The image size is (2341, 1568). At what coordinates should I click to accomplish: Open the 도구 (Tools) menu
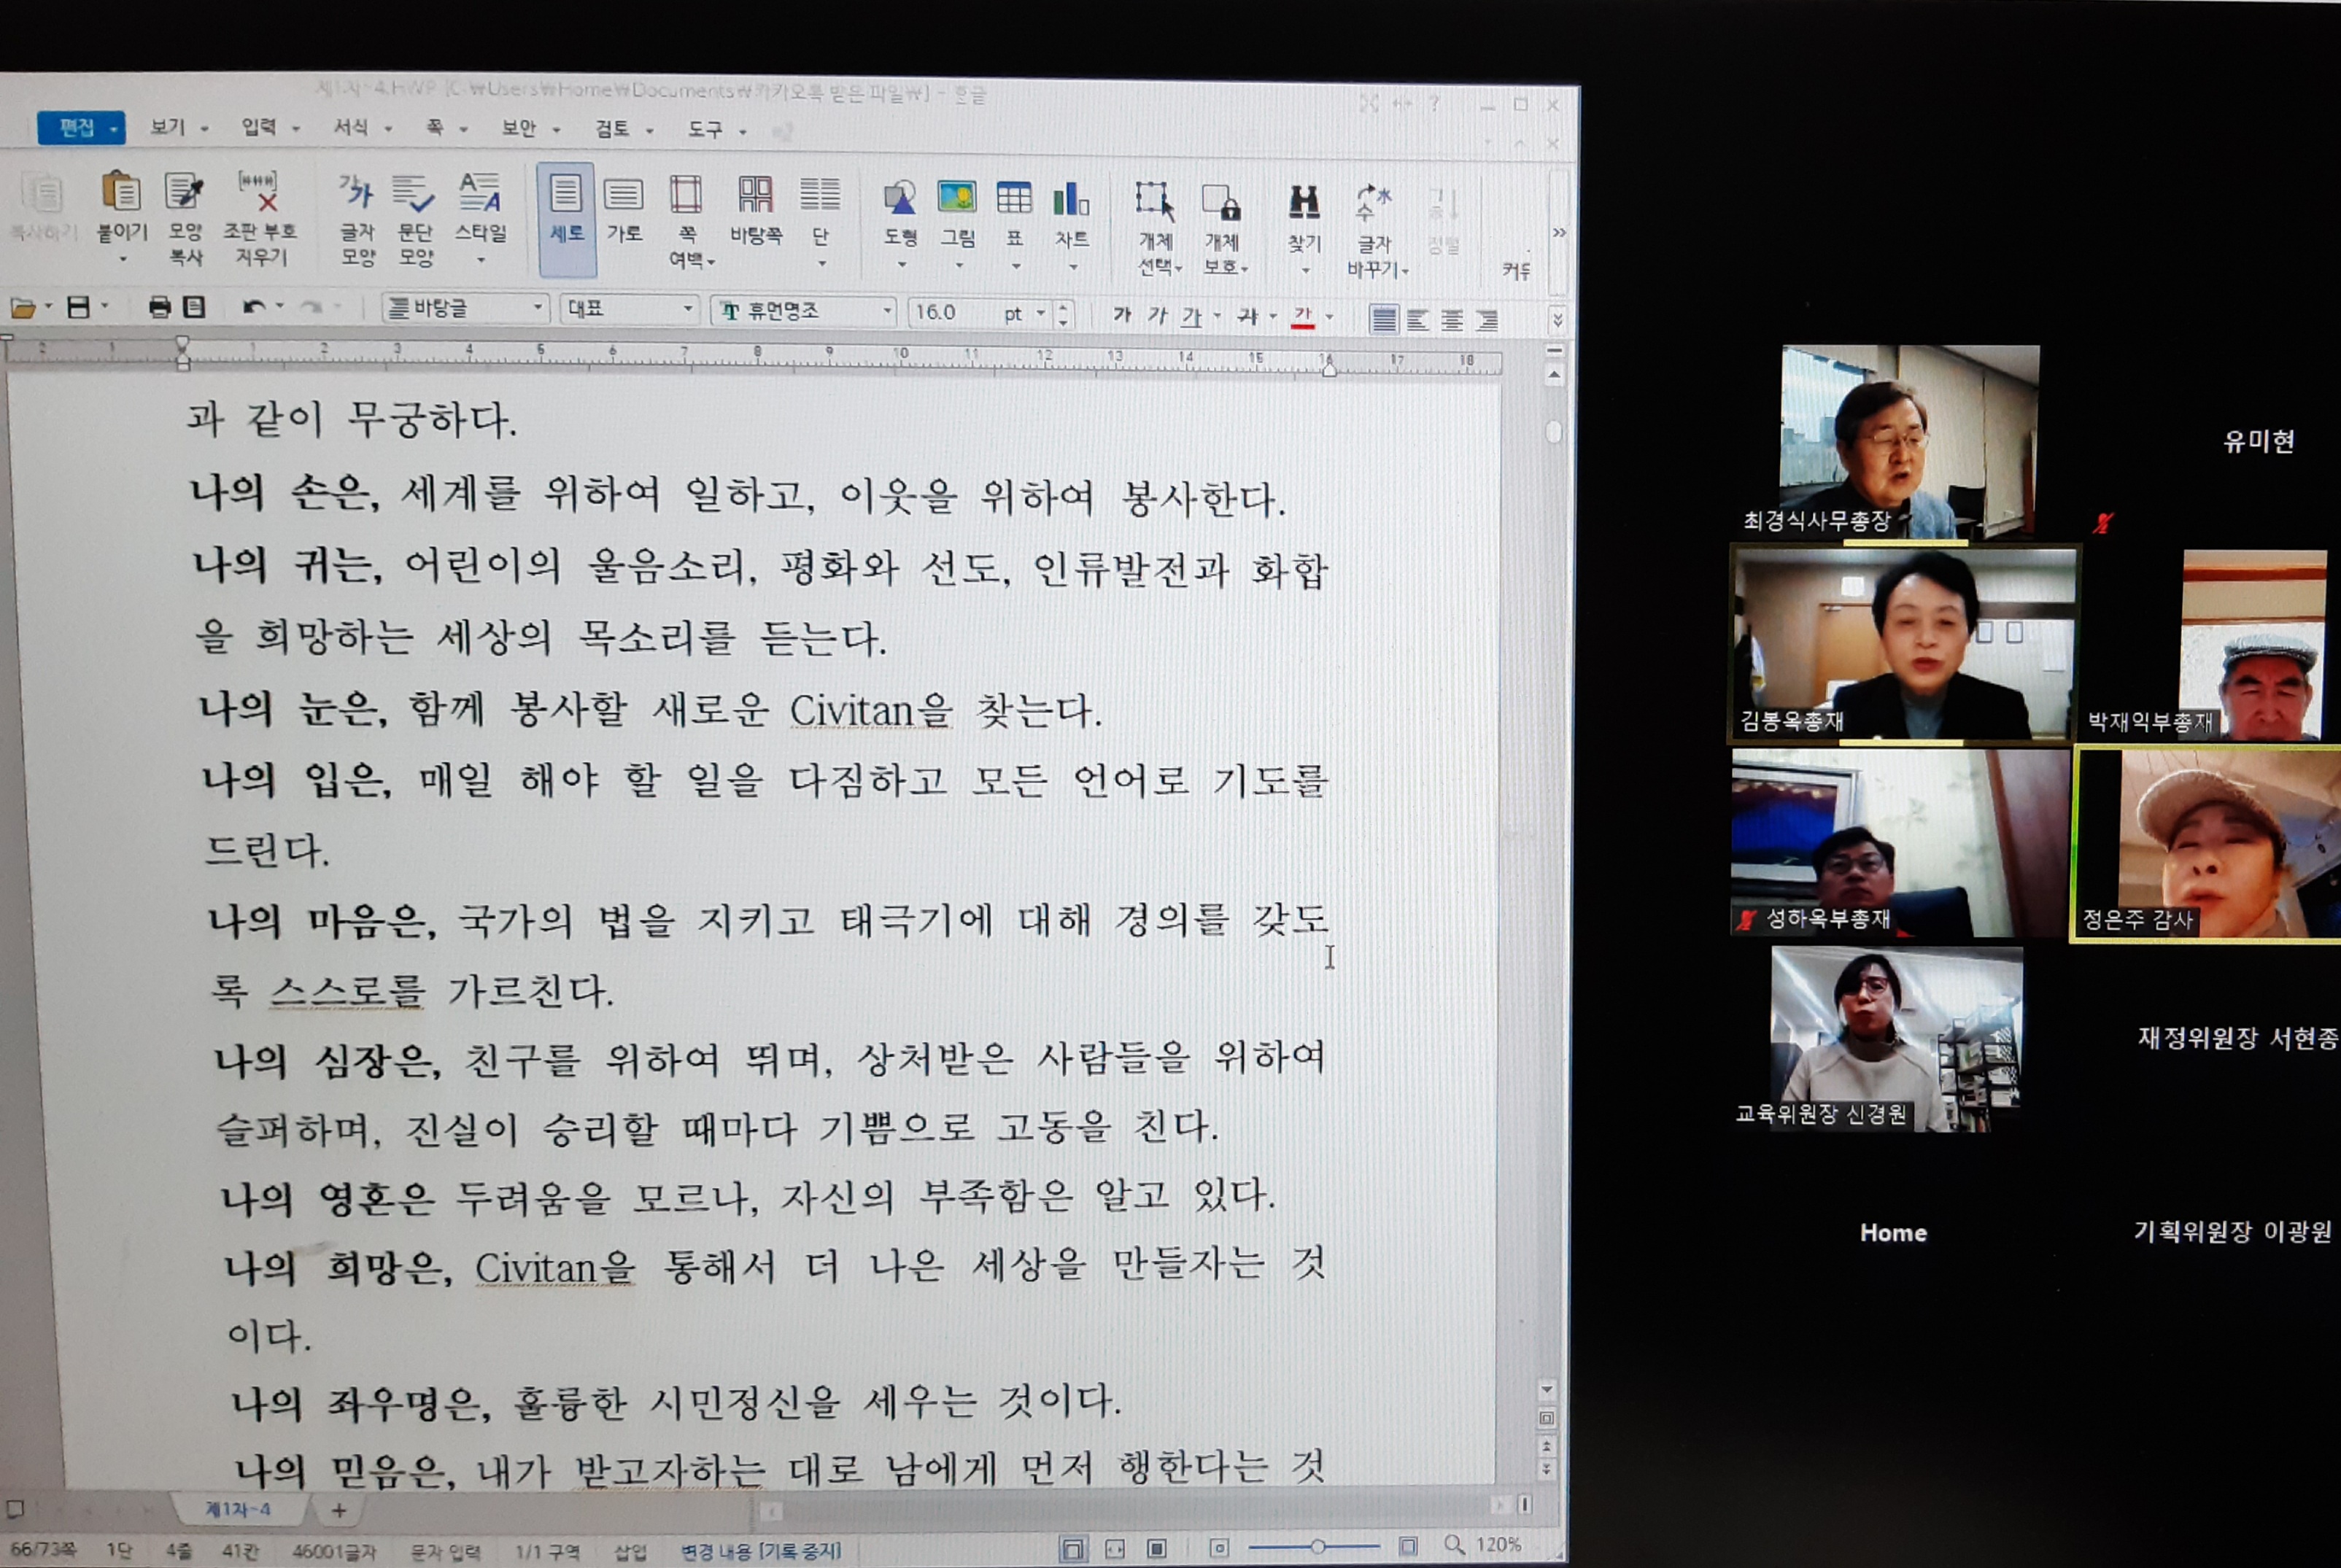(716, 129)
